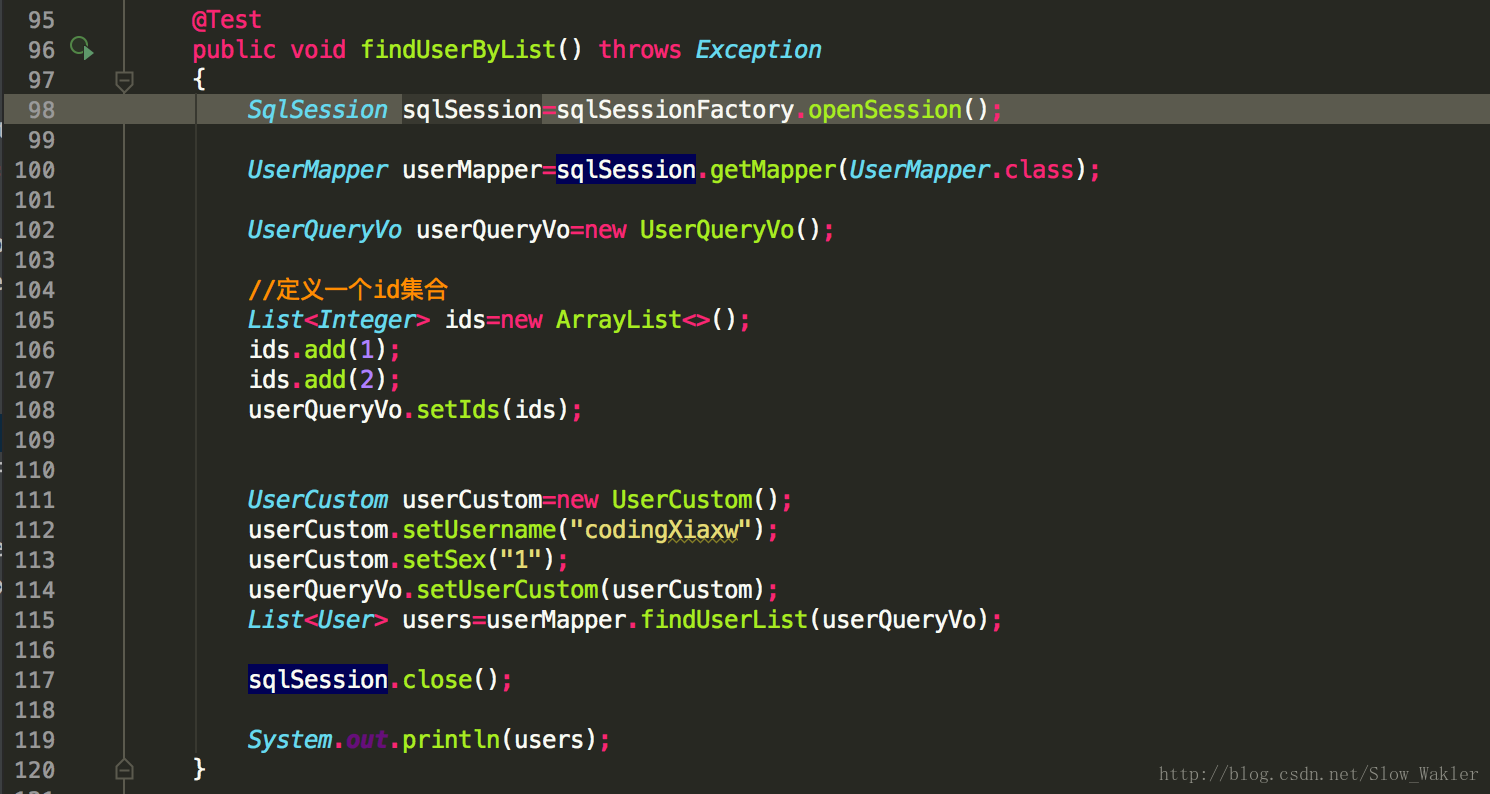Click UserMapper.class argument
Viewport: 1490px width, 794px height.
coord(961,170)
